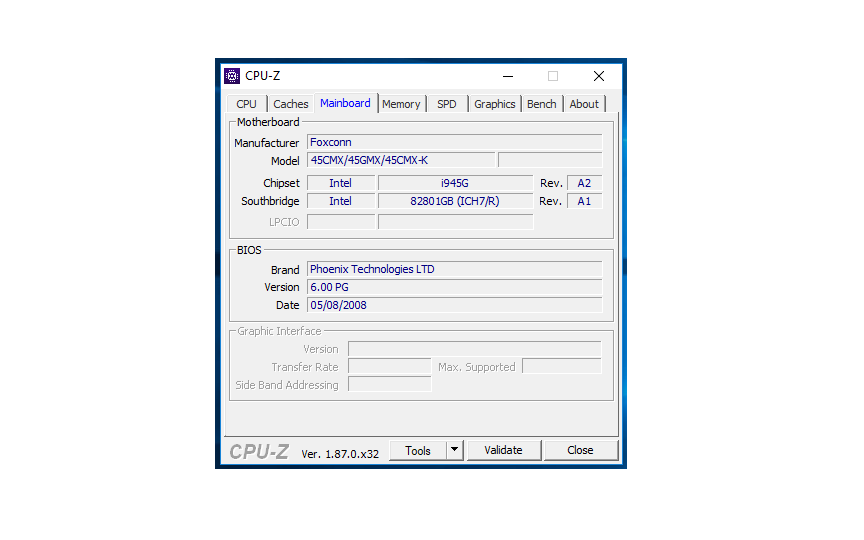Click chipset revision A2 value
The height and width of the screenshot is (540, 864).
[x=584, y=183]
